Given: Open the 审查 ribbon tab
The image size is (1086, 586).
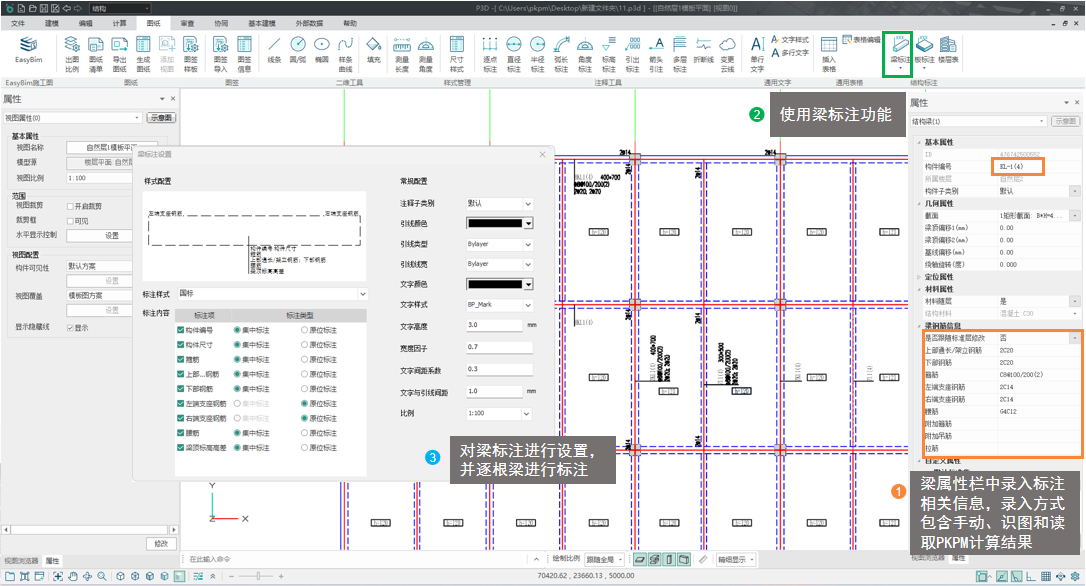Looking at the screenshot, I should coord(187,22).
